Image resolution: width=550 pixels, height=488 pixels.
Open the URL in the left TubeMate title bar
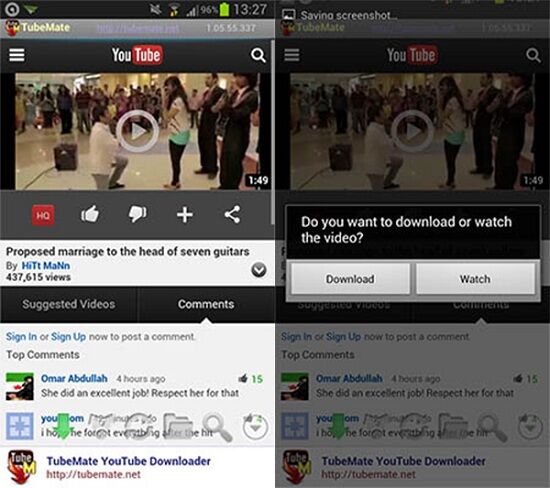click(x=138, y=28)
